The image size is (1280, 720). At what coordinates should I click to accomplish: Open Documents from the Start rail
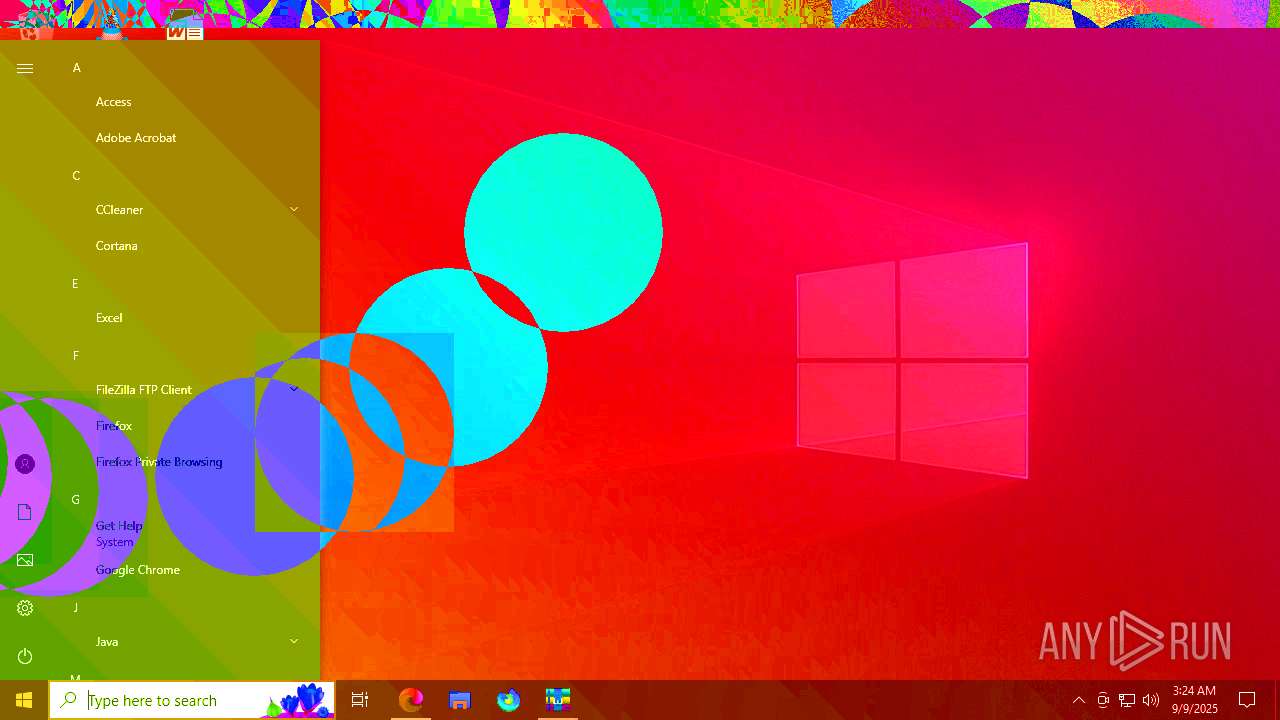pyautogui.click(x=25, y=512)
